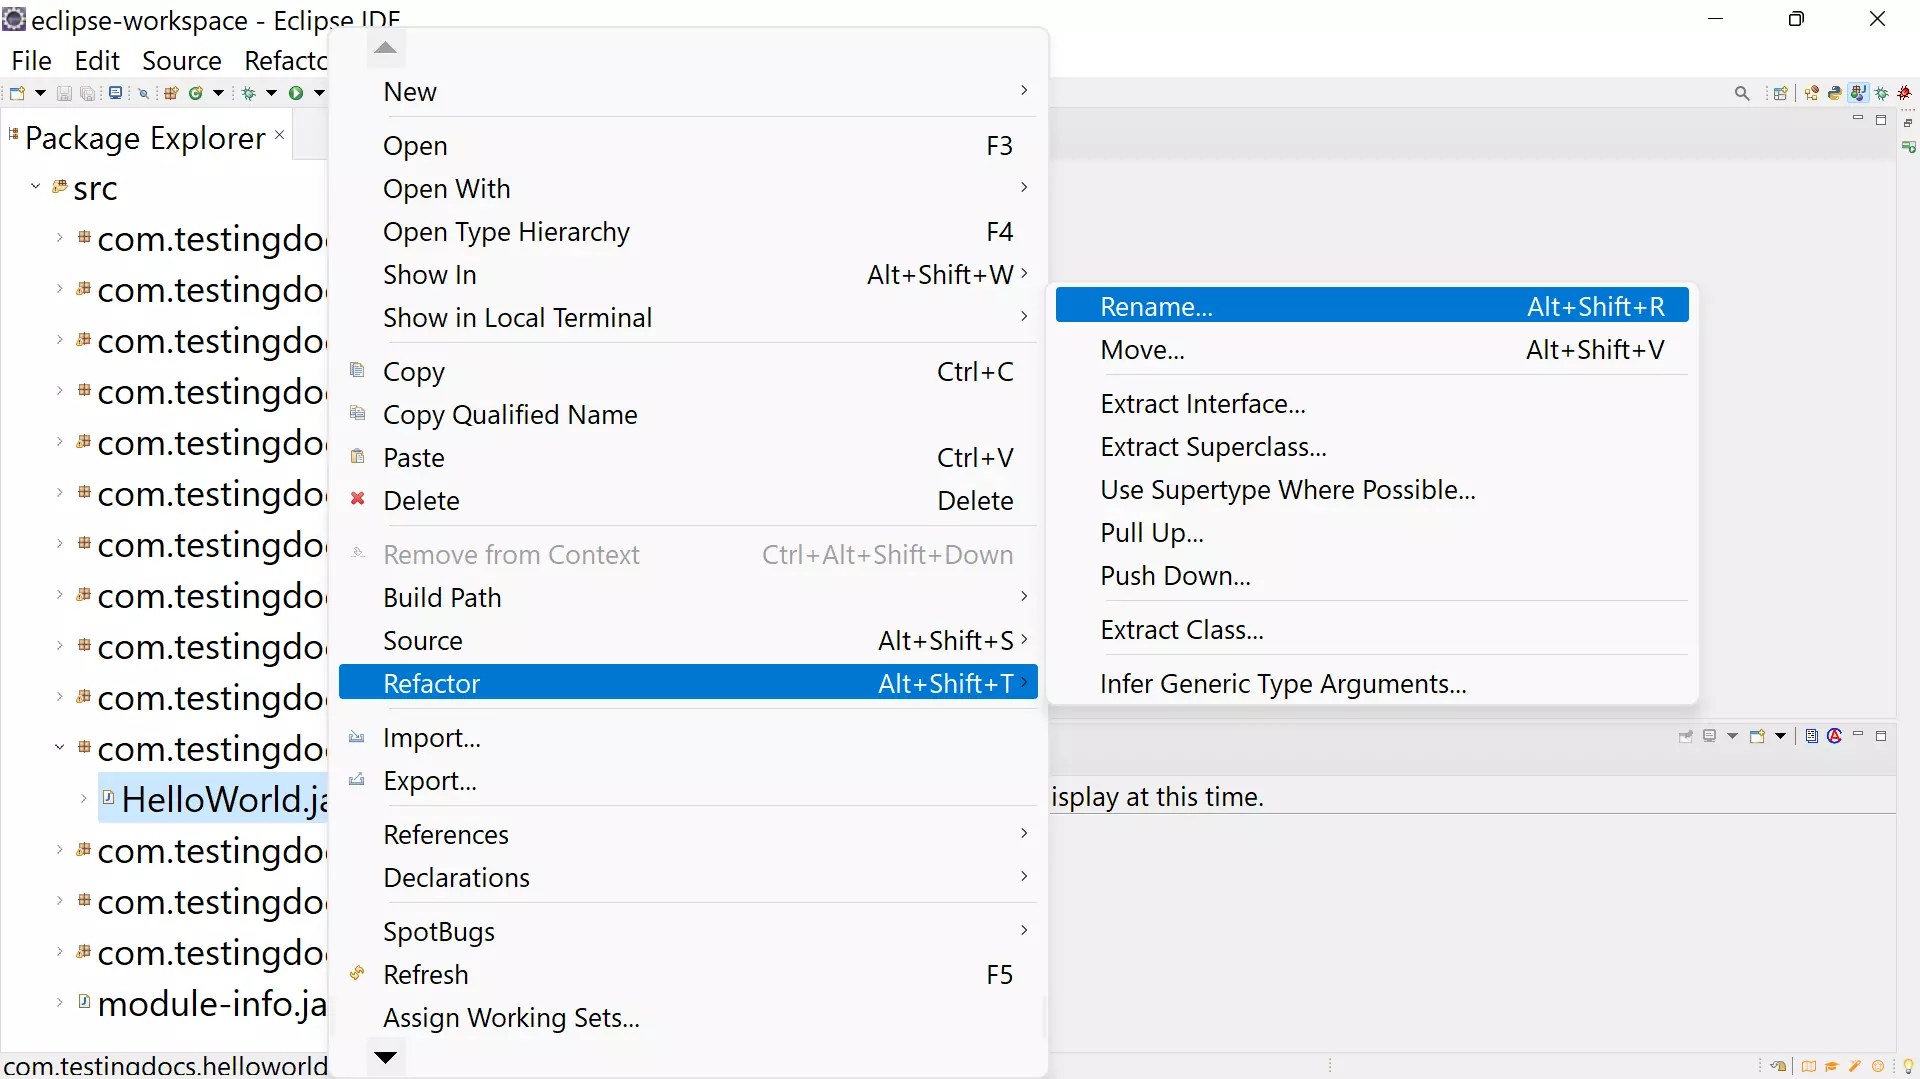
Task: Save the current editor with the Save icon
Action: click(65, 93)
